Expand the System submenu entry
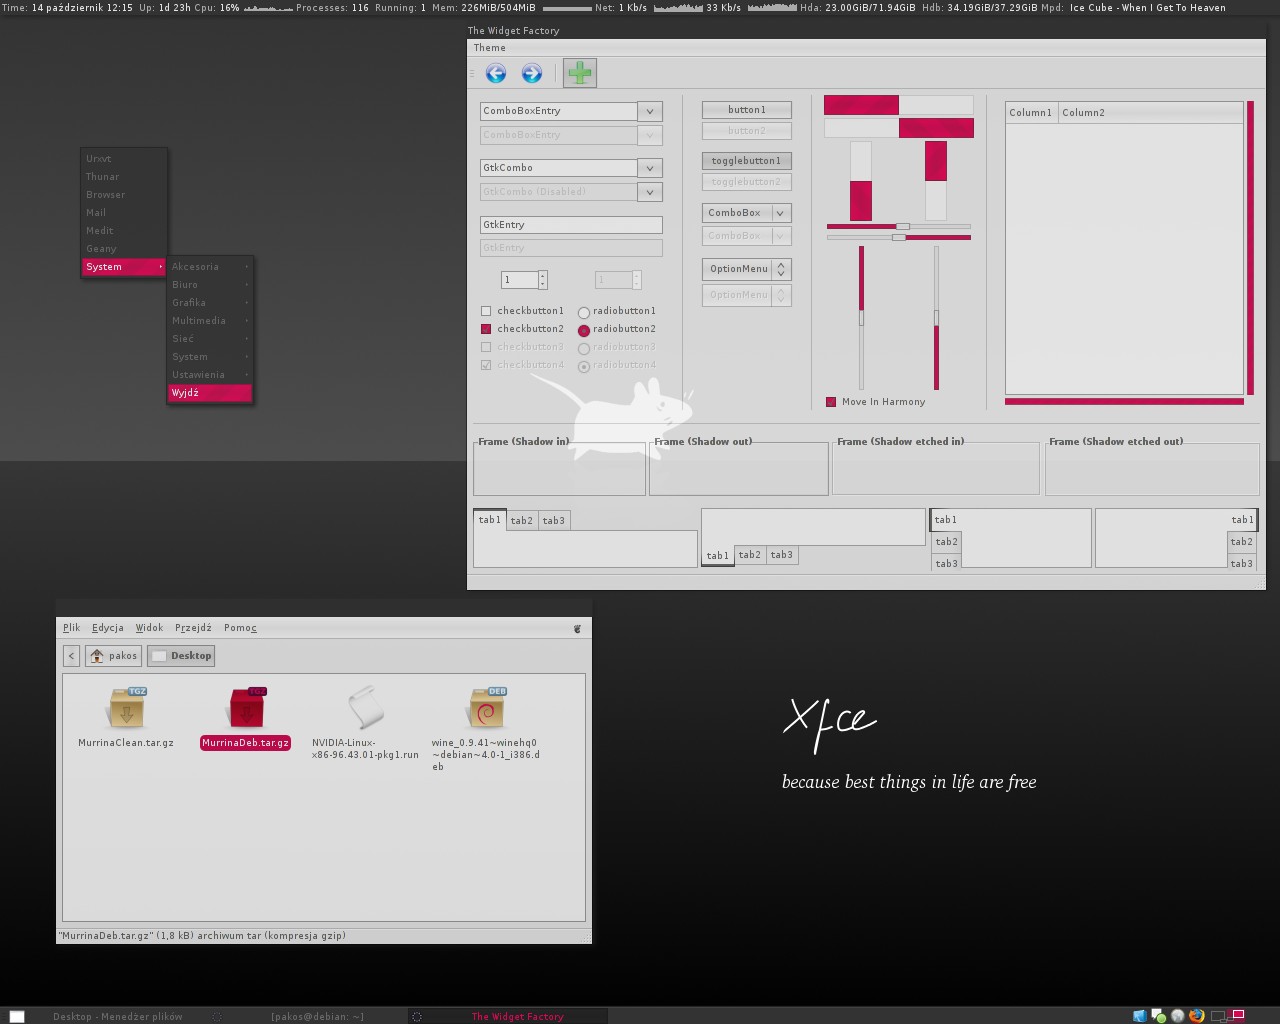The height and width of the screenshot is (1024, 1280). 124,267
